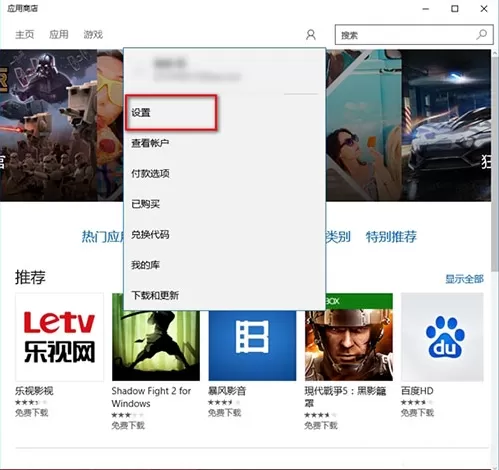Click the Star Wars featured banner

pyautogui.click(x=48, y=125)
